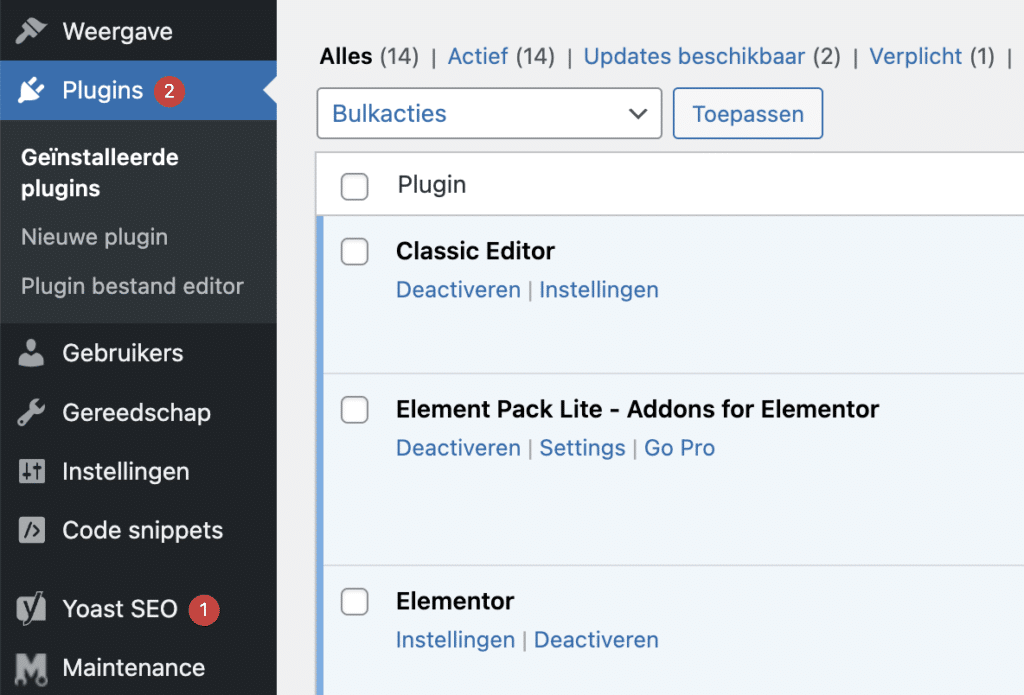The width and height of the screenshot is (1024, 695).
Task: Open Instellingen link under Elementor
Action: (x=455, y=639)
